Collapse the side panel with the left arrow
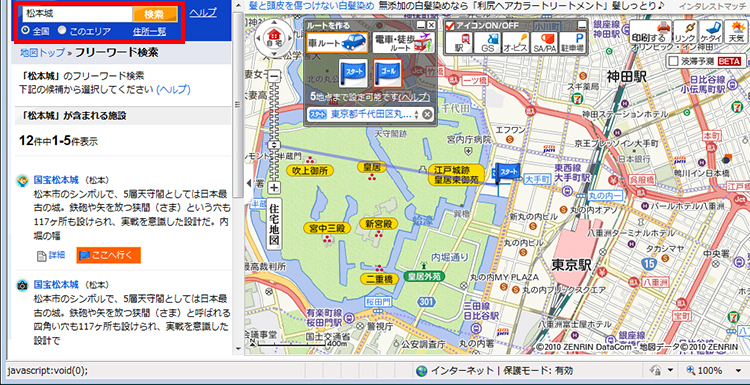750x385 pixels. [x=249, y=183]
